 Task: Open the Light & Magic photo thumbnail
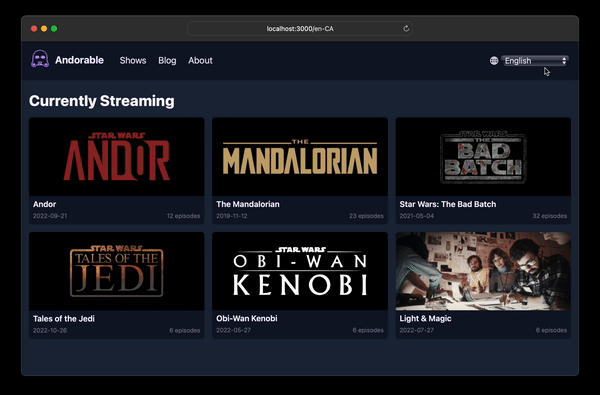[483, 271]
